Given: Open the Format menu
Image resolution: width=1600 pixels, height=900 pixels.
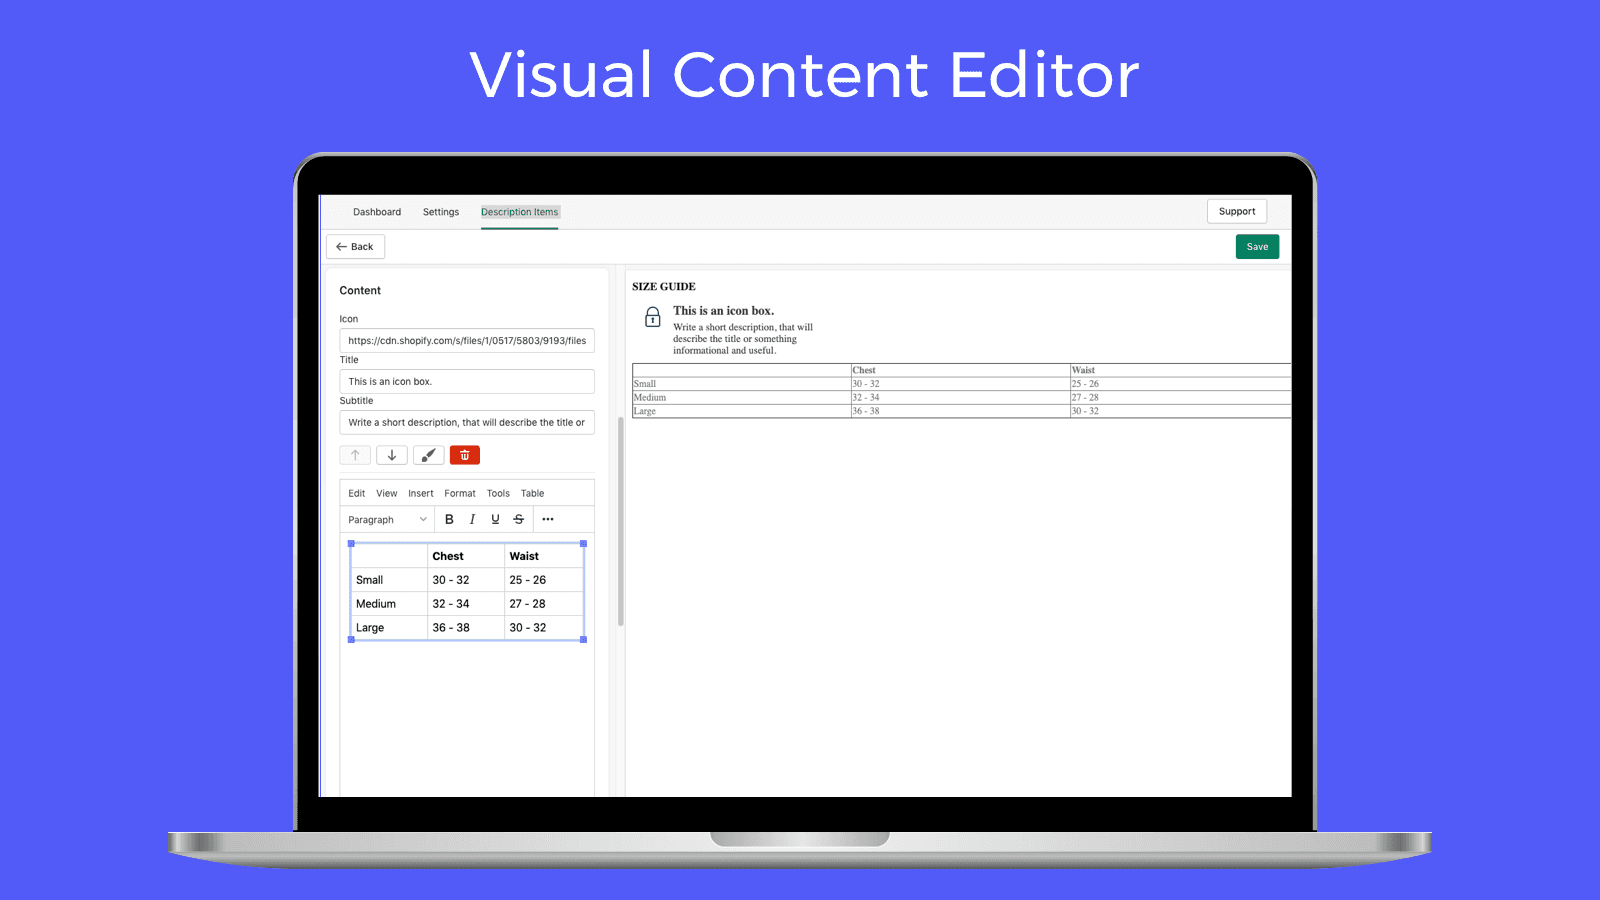Looking at the screenshot, I should [x=459, y=493].
